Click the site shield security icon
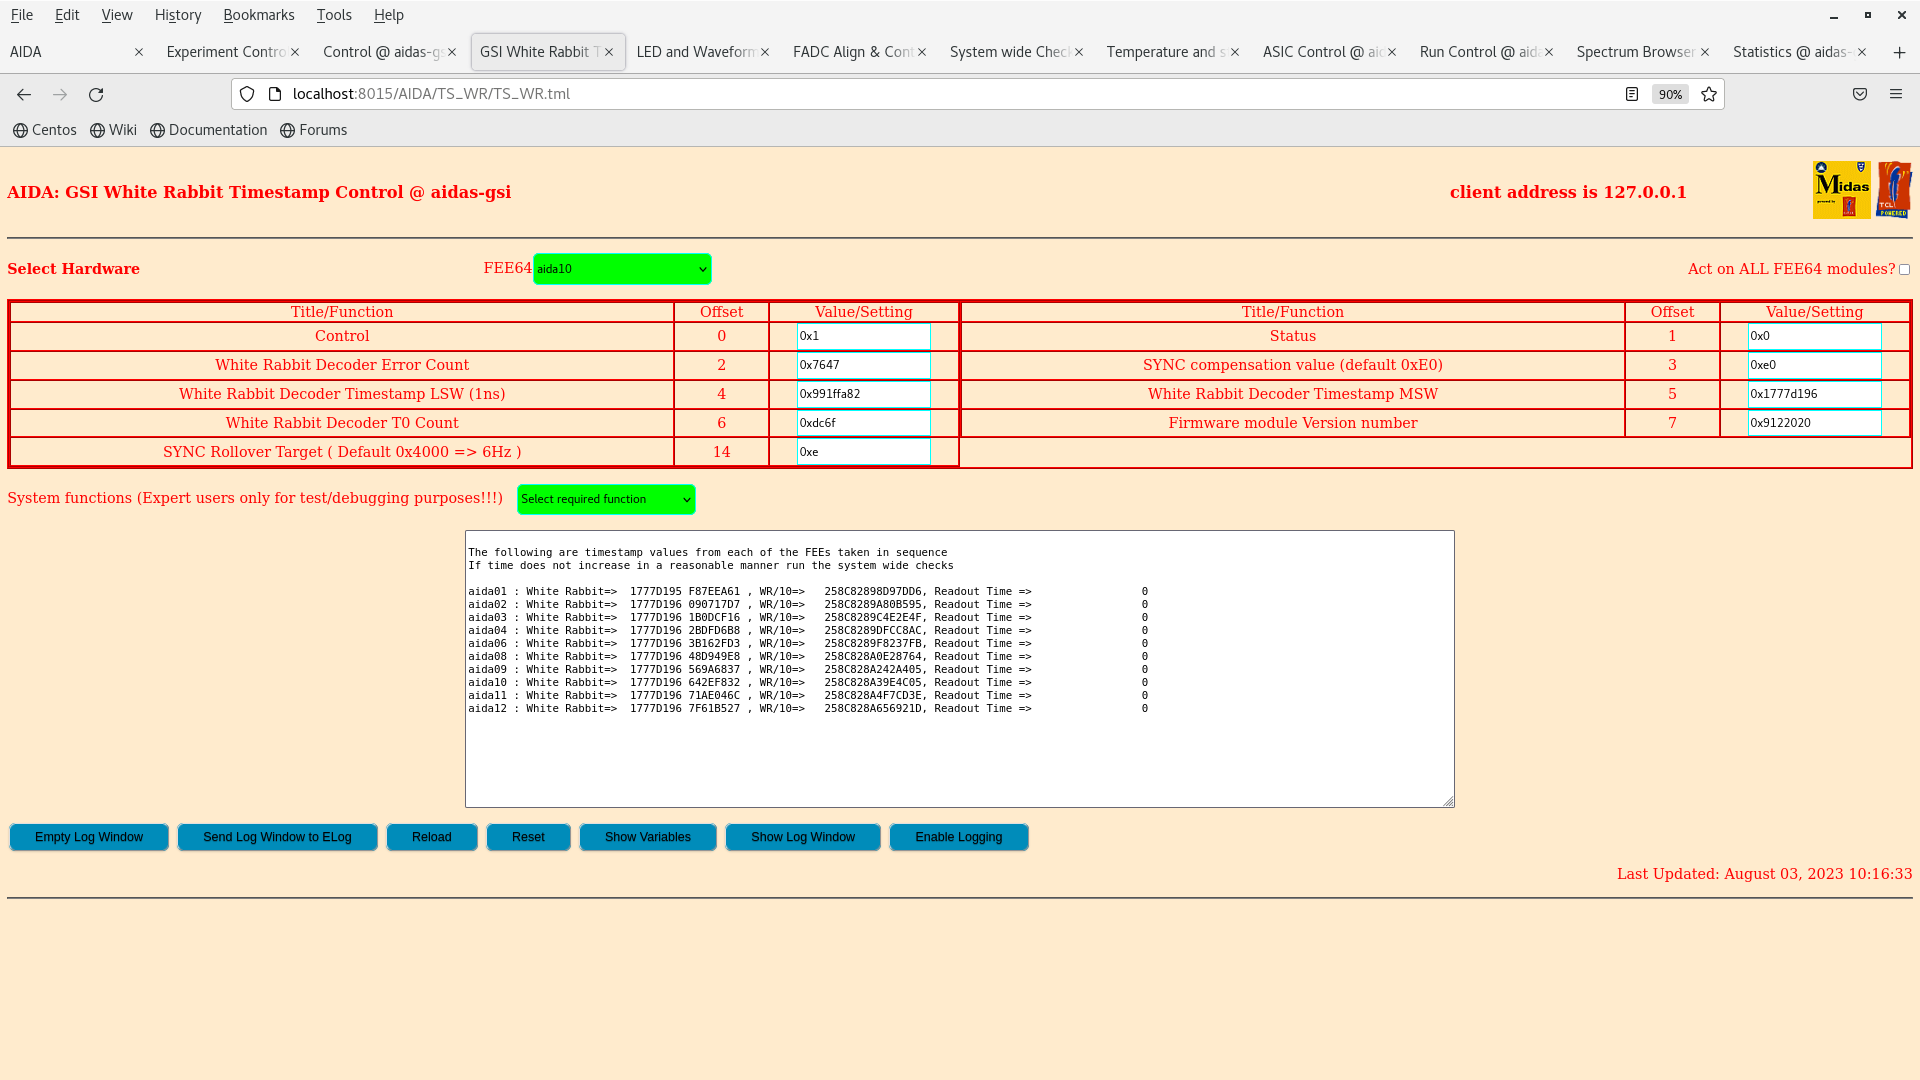Viewport: 1920px width, 1080px height. (247, 94)
